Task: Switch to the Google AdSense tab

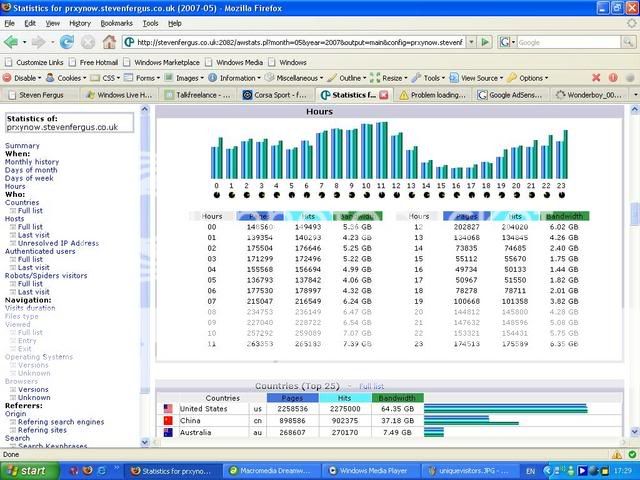Action: click(x=512, y=94)
